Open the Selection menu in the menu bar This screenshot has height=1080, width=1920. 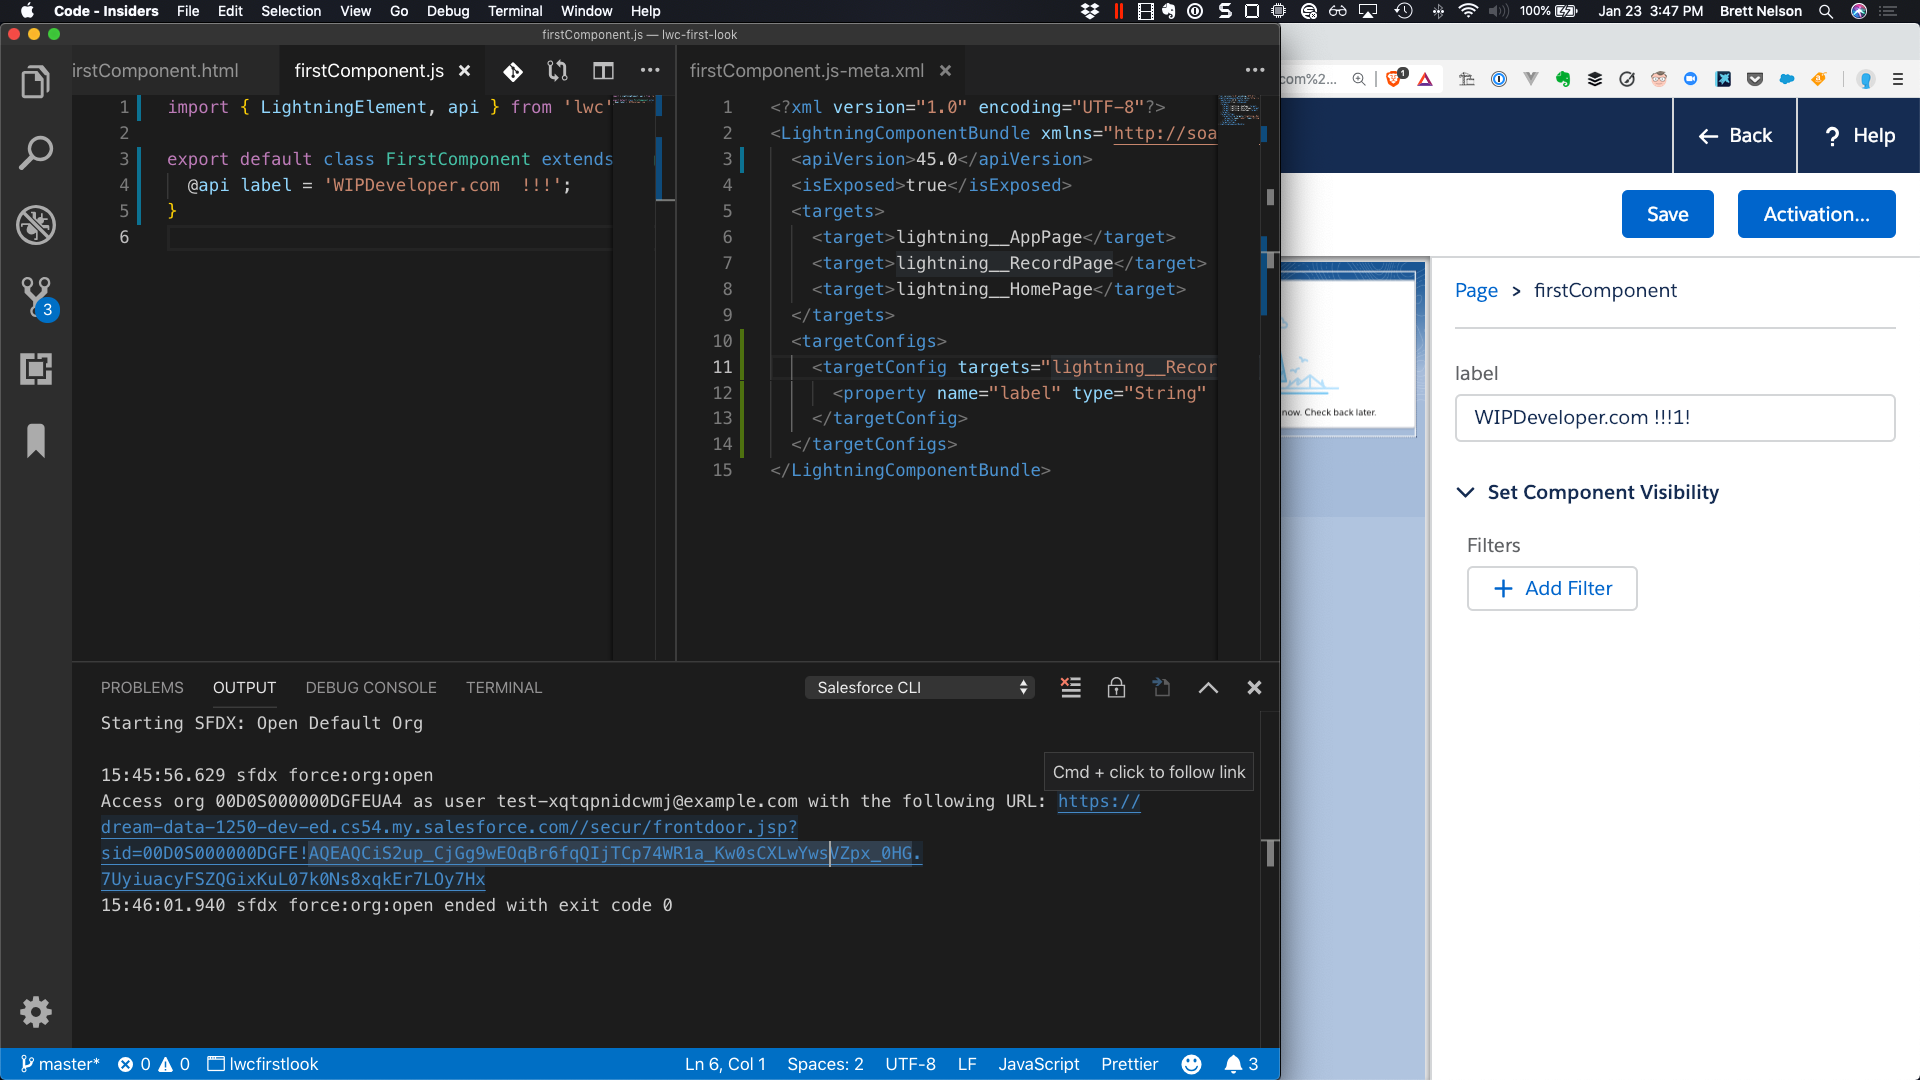click(291, 11)
